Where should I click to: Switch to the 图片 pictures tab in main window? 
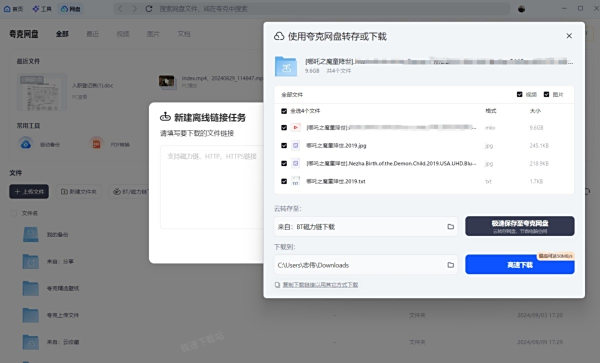pyautogui.click(x=153, y=34)
